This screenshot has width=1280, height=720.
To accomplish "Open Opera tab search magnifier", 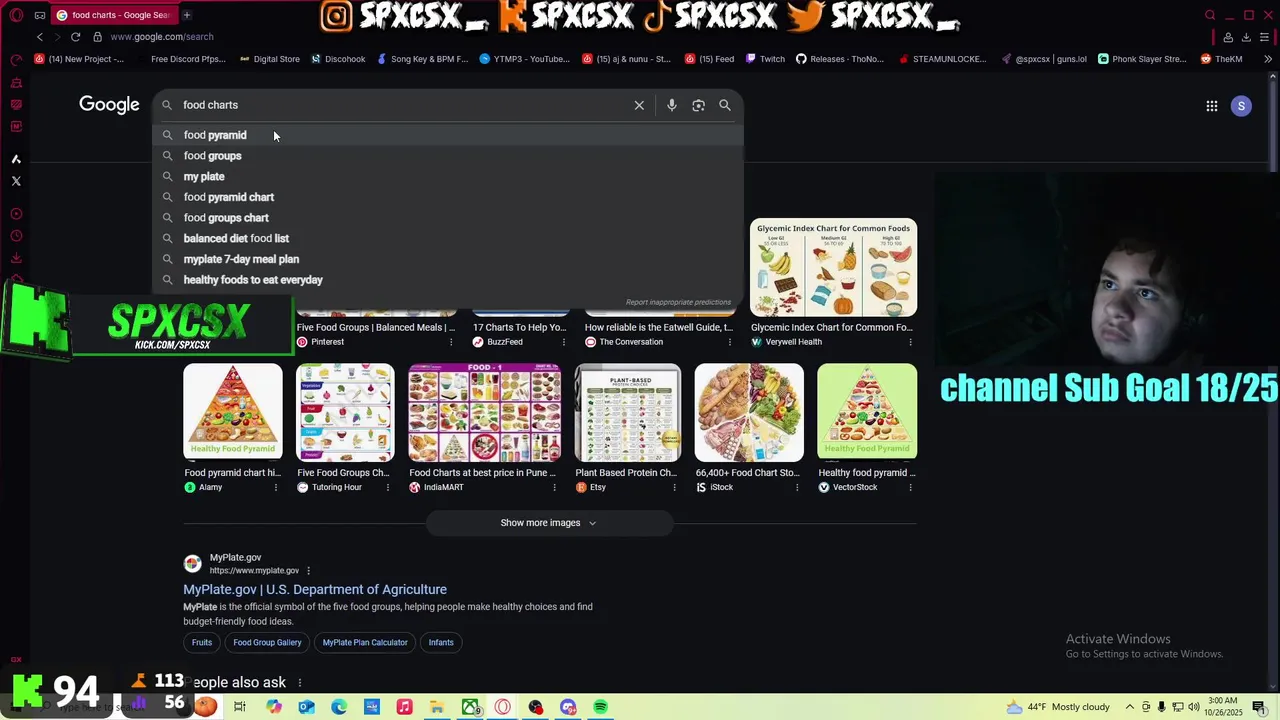I will tap(1210, 15).
